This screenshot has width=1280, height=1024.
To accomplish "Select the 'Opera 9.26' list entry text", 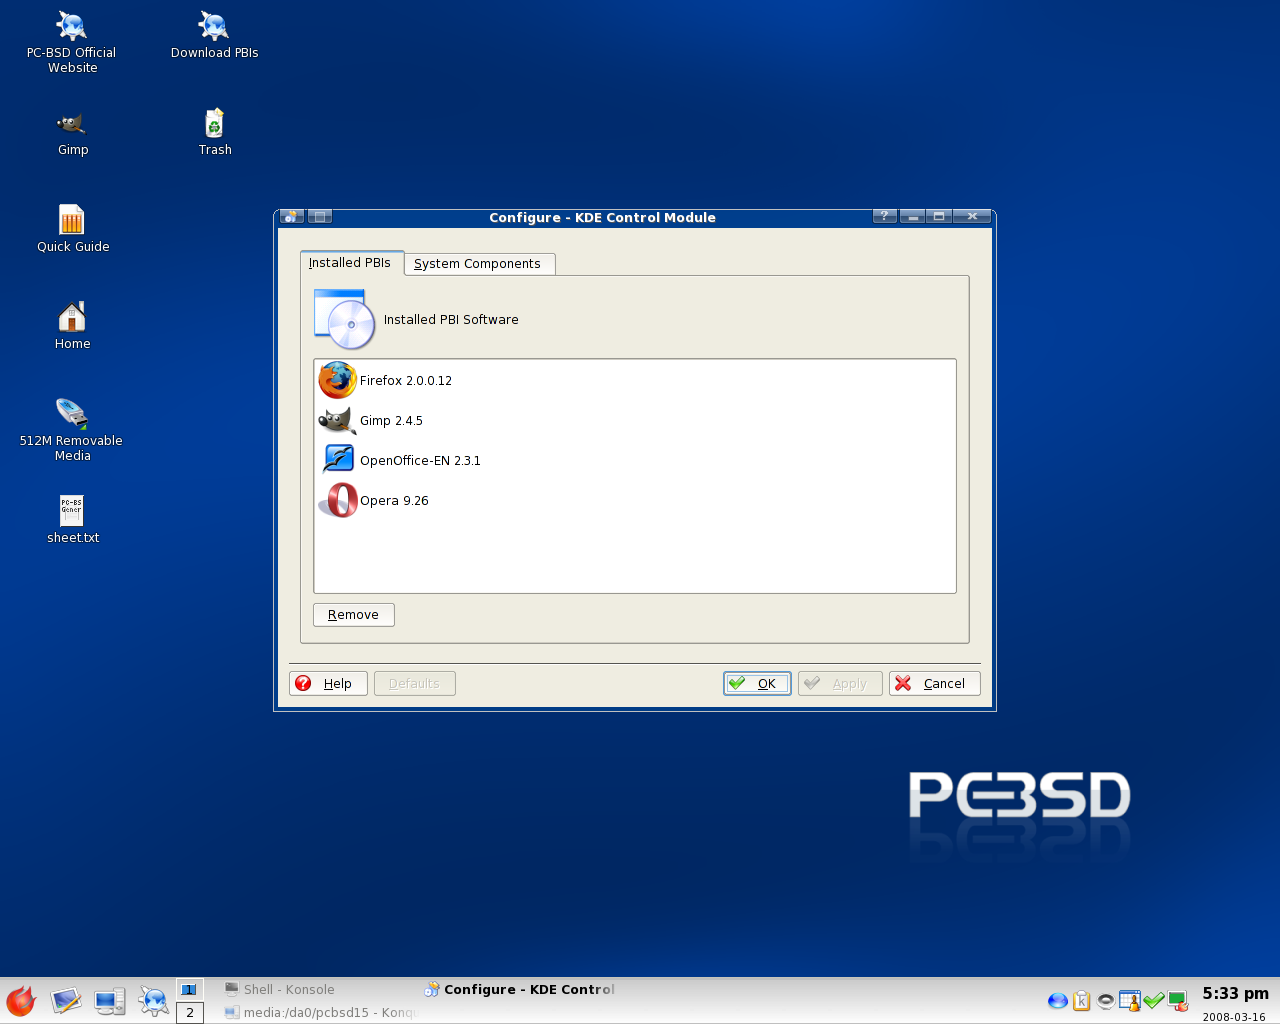I will coord(394,501).
